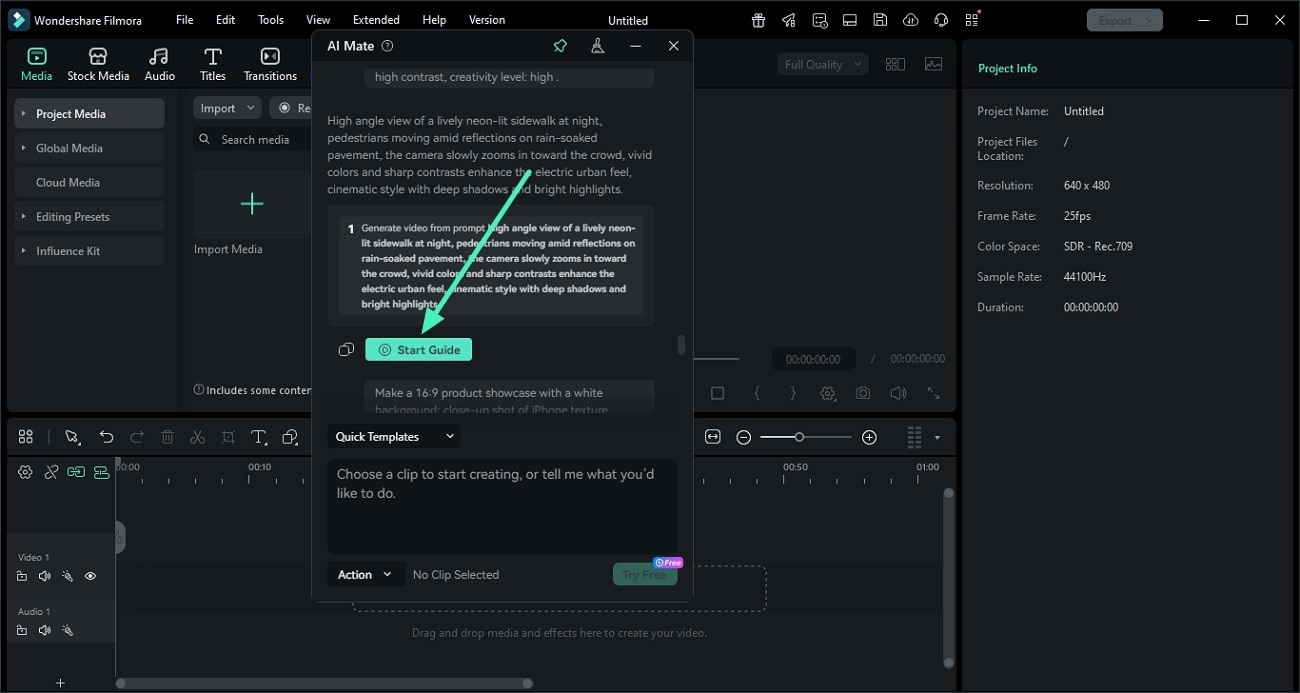Image resolution: width=1300 pixels, height=693 pixels.
Task: Open the shapes overlay tool in timeline toolbar
Action: click(290, 437)
